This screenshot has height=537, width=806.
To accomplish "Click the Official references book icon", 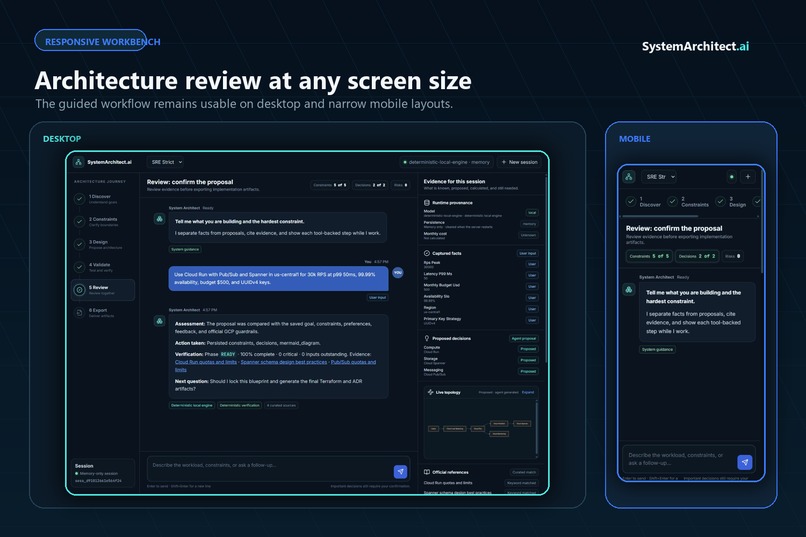I will (427, 472).
